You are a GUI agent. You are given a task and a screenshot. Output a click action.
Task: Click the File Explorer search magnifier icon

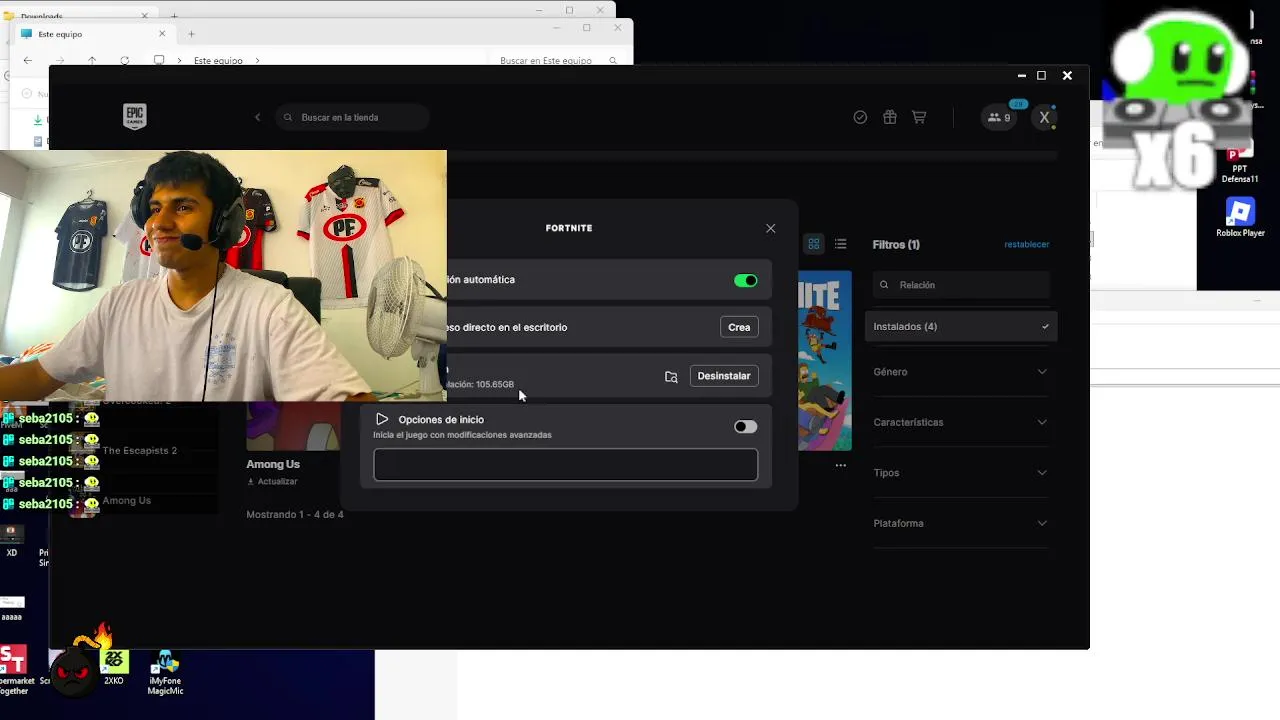pyautogui.click(x=615, y=60)
